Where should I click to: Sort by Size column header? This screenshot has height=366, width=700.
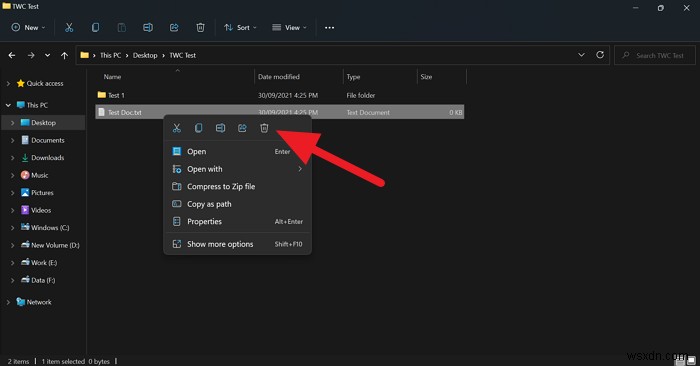coord(426,77)
